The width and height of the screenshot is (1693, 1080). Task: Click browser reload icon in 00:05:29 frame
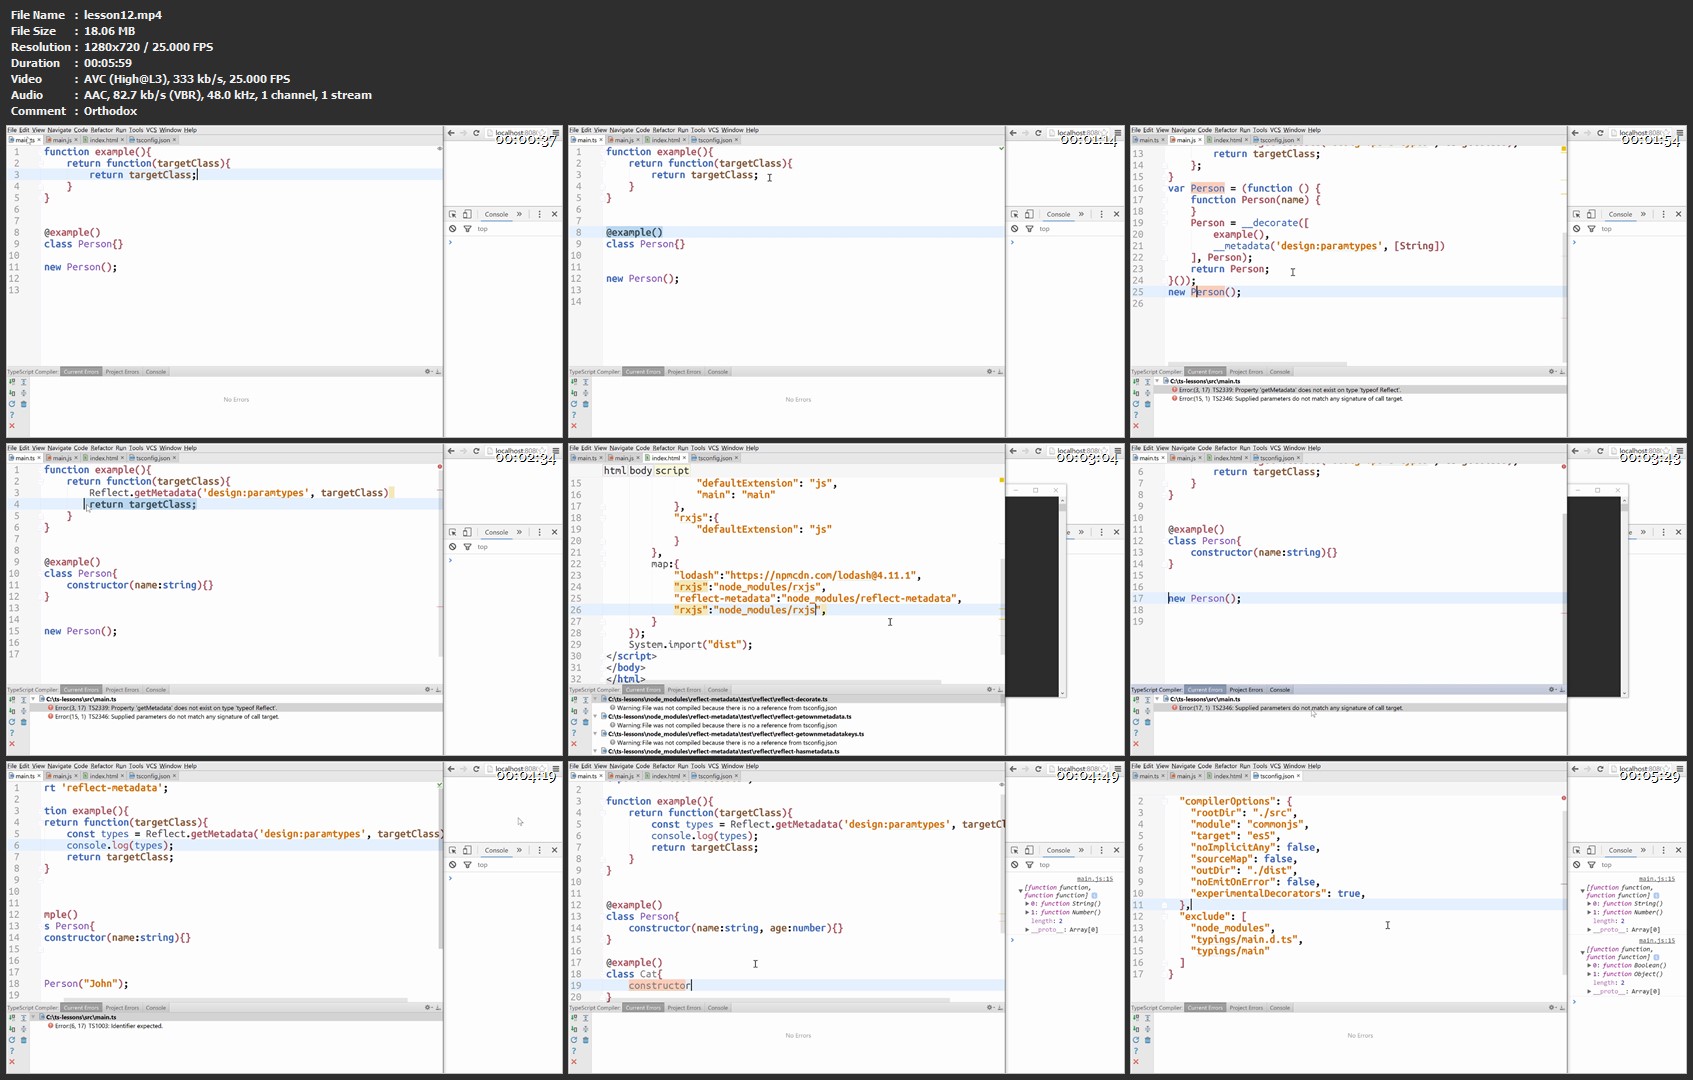pos(1600,769)
